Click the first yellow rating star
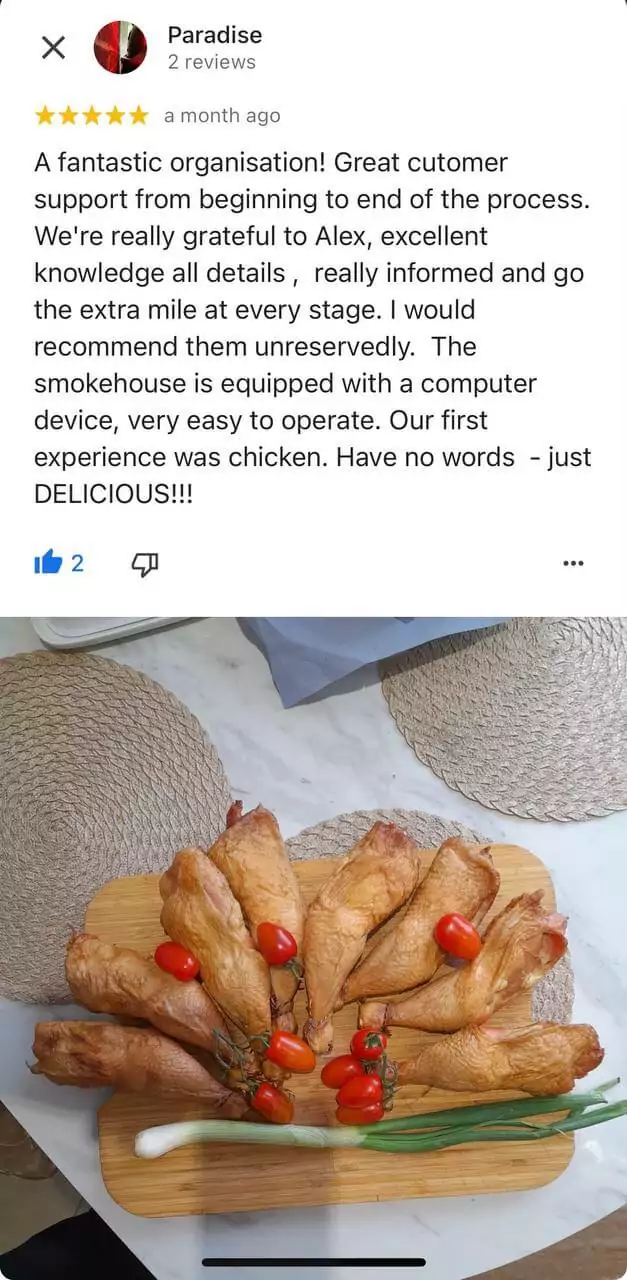Viewport: 627px width, 1280px height. tap(45, 116)
